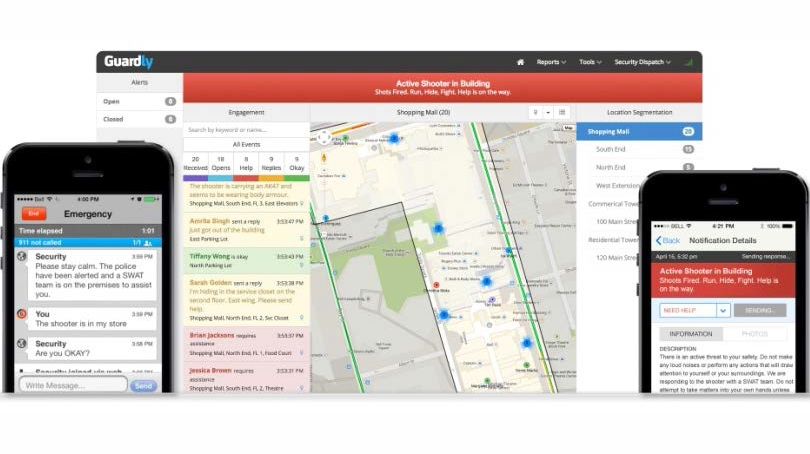Tap the responders icon beside 1/1
This screenshot has width=810, height=454.
tap(148, 243)
